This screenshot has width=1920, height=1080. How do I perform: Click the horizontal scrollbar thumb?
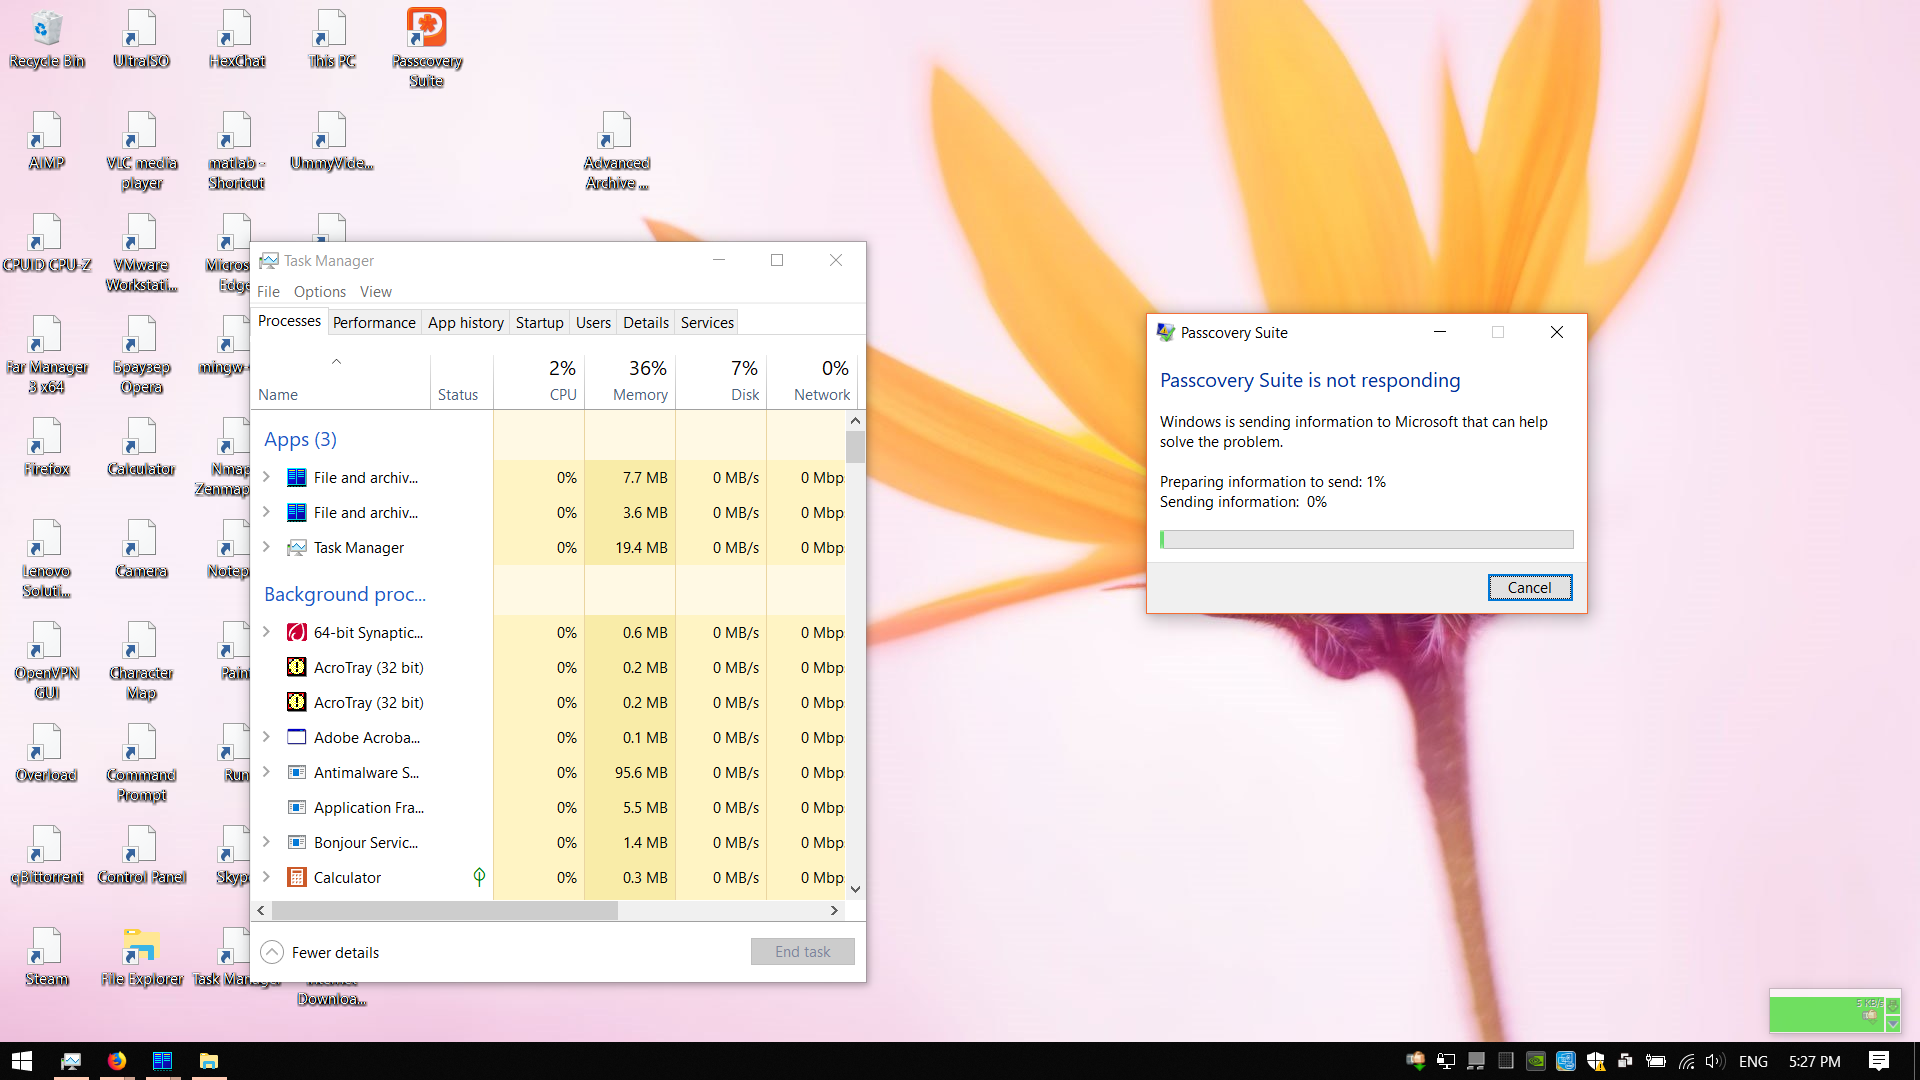pyautogui.click(x=445, y=910)
